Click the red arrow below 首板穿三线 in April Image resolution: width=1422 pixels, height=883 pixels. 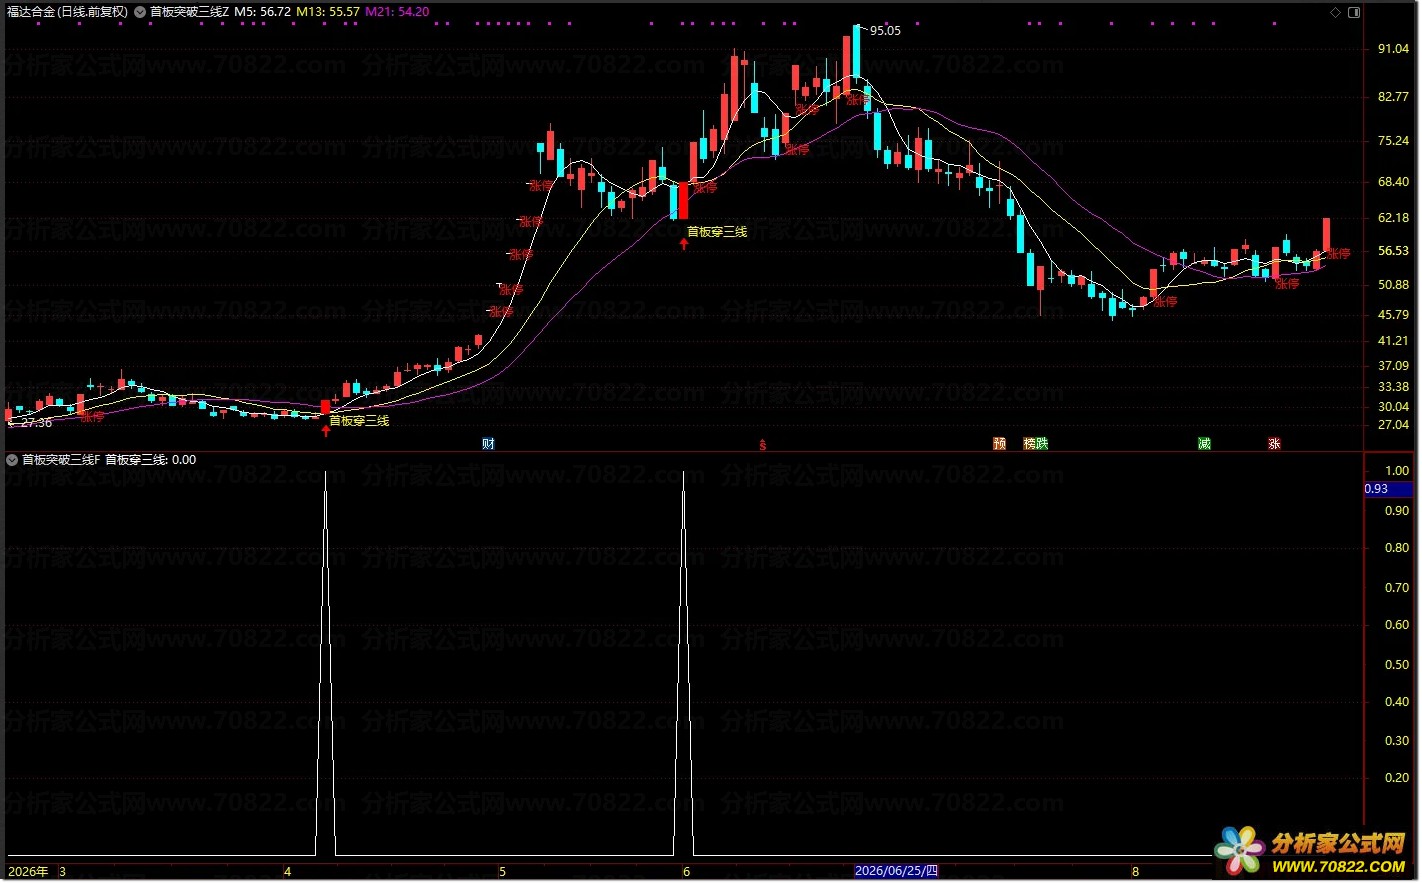(325, 431)
